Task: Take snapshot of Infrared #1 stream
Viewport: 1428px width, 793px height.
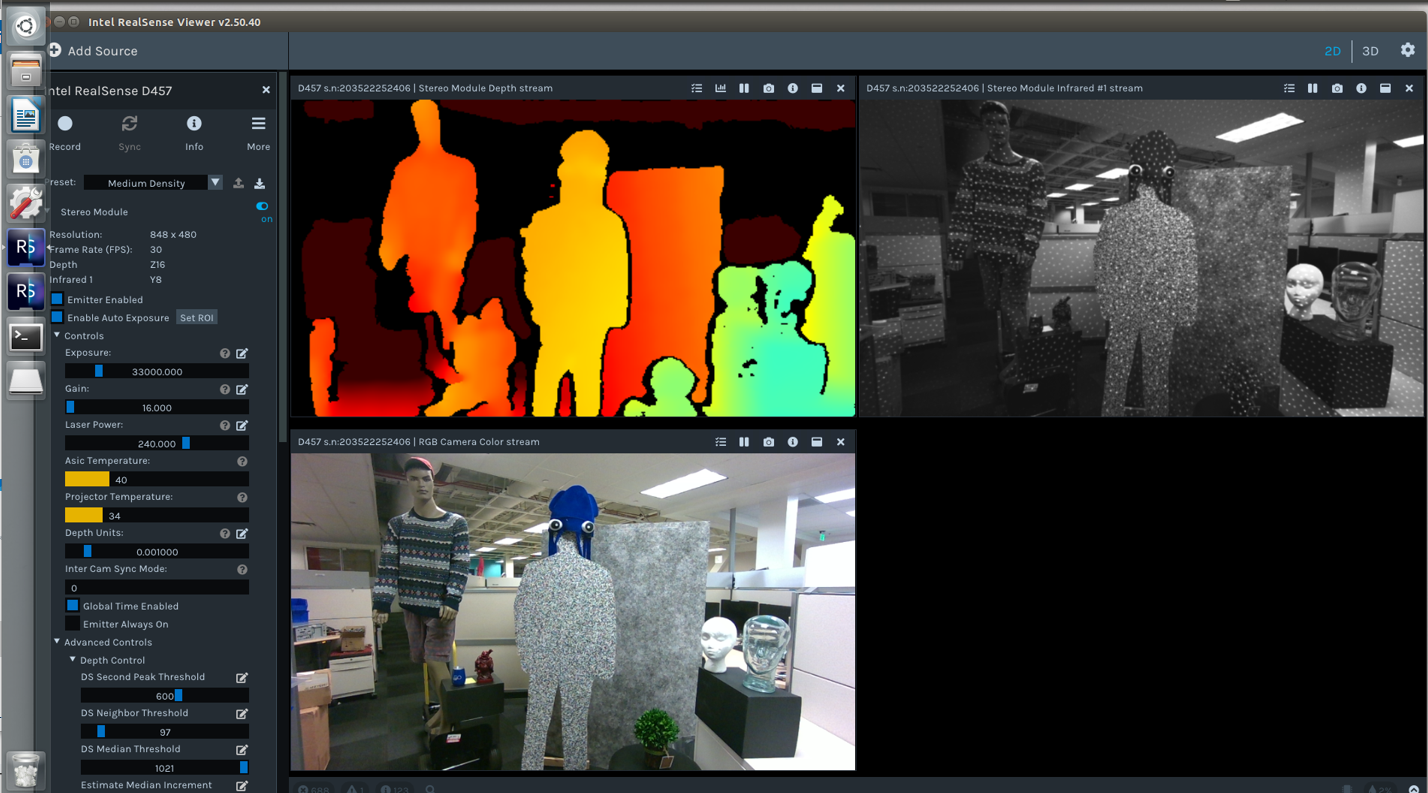Action: (x=1337, y=88)
